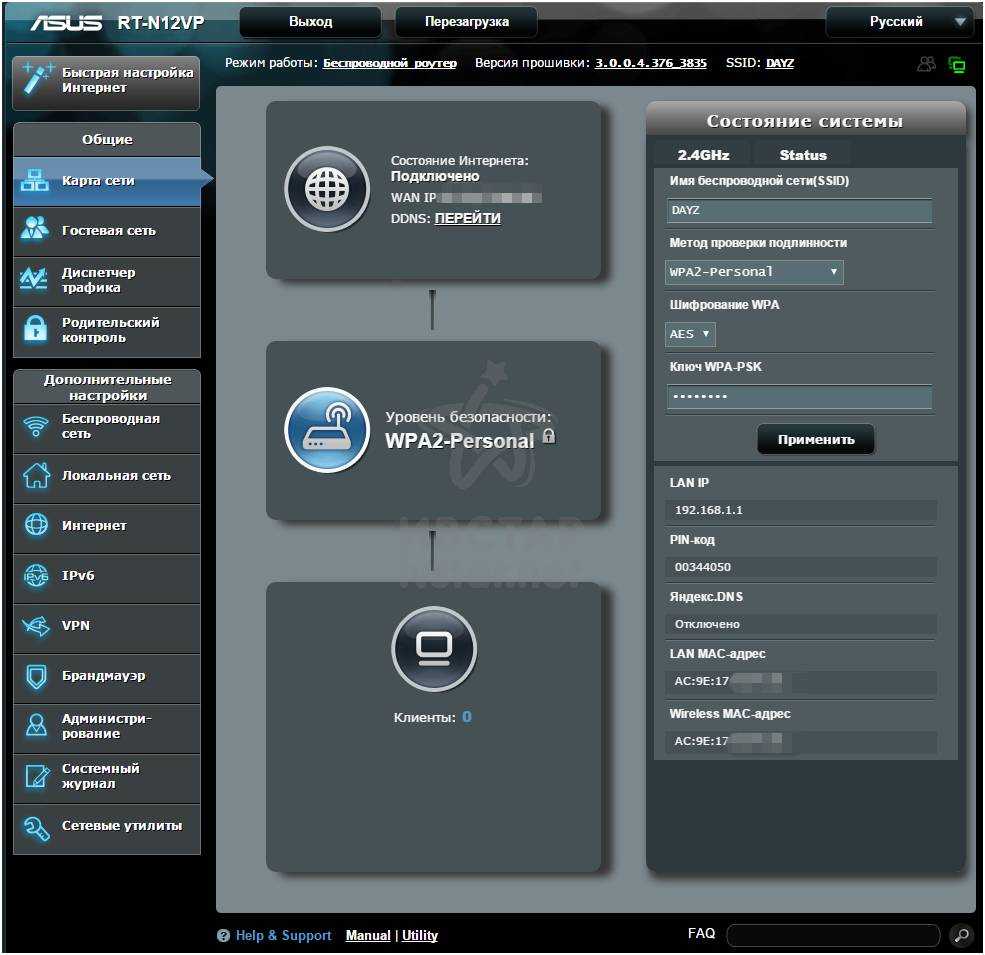Click the Перезагрузка (Reboot) button
The width and height of the screenshot is (985, 955).
pos(466,22)
